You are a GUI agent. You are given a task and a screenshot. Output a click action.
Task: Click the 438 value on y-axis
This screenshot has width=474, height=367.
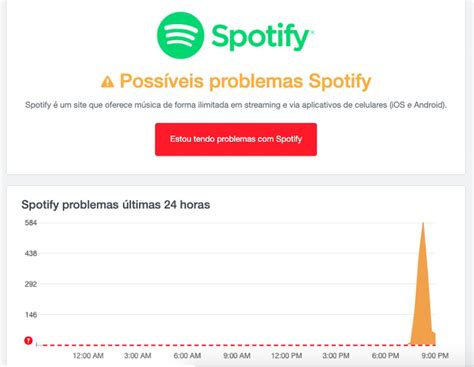pyautogui.click(x=31, y=253)
